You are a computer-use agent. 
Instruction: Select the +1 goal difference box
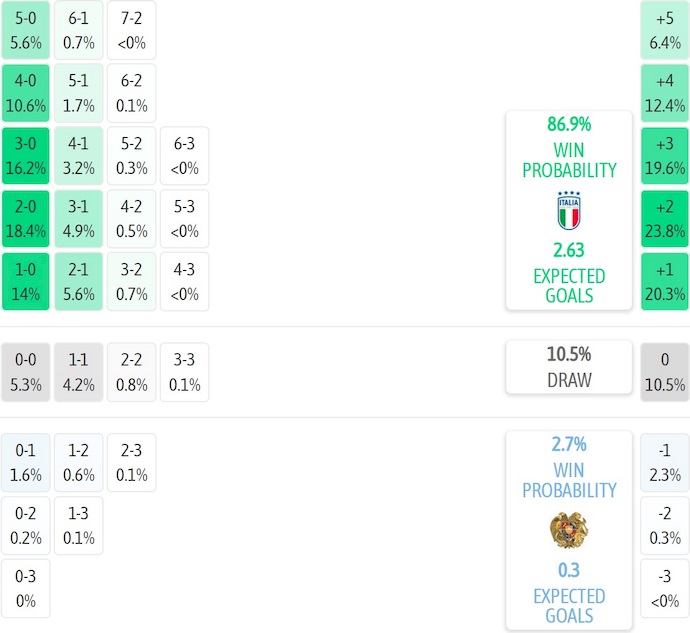(x=665, y=282)
